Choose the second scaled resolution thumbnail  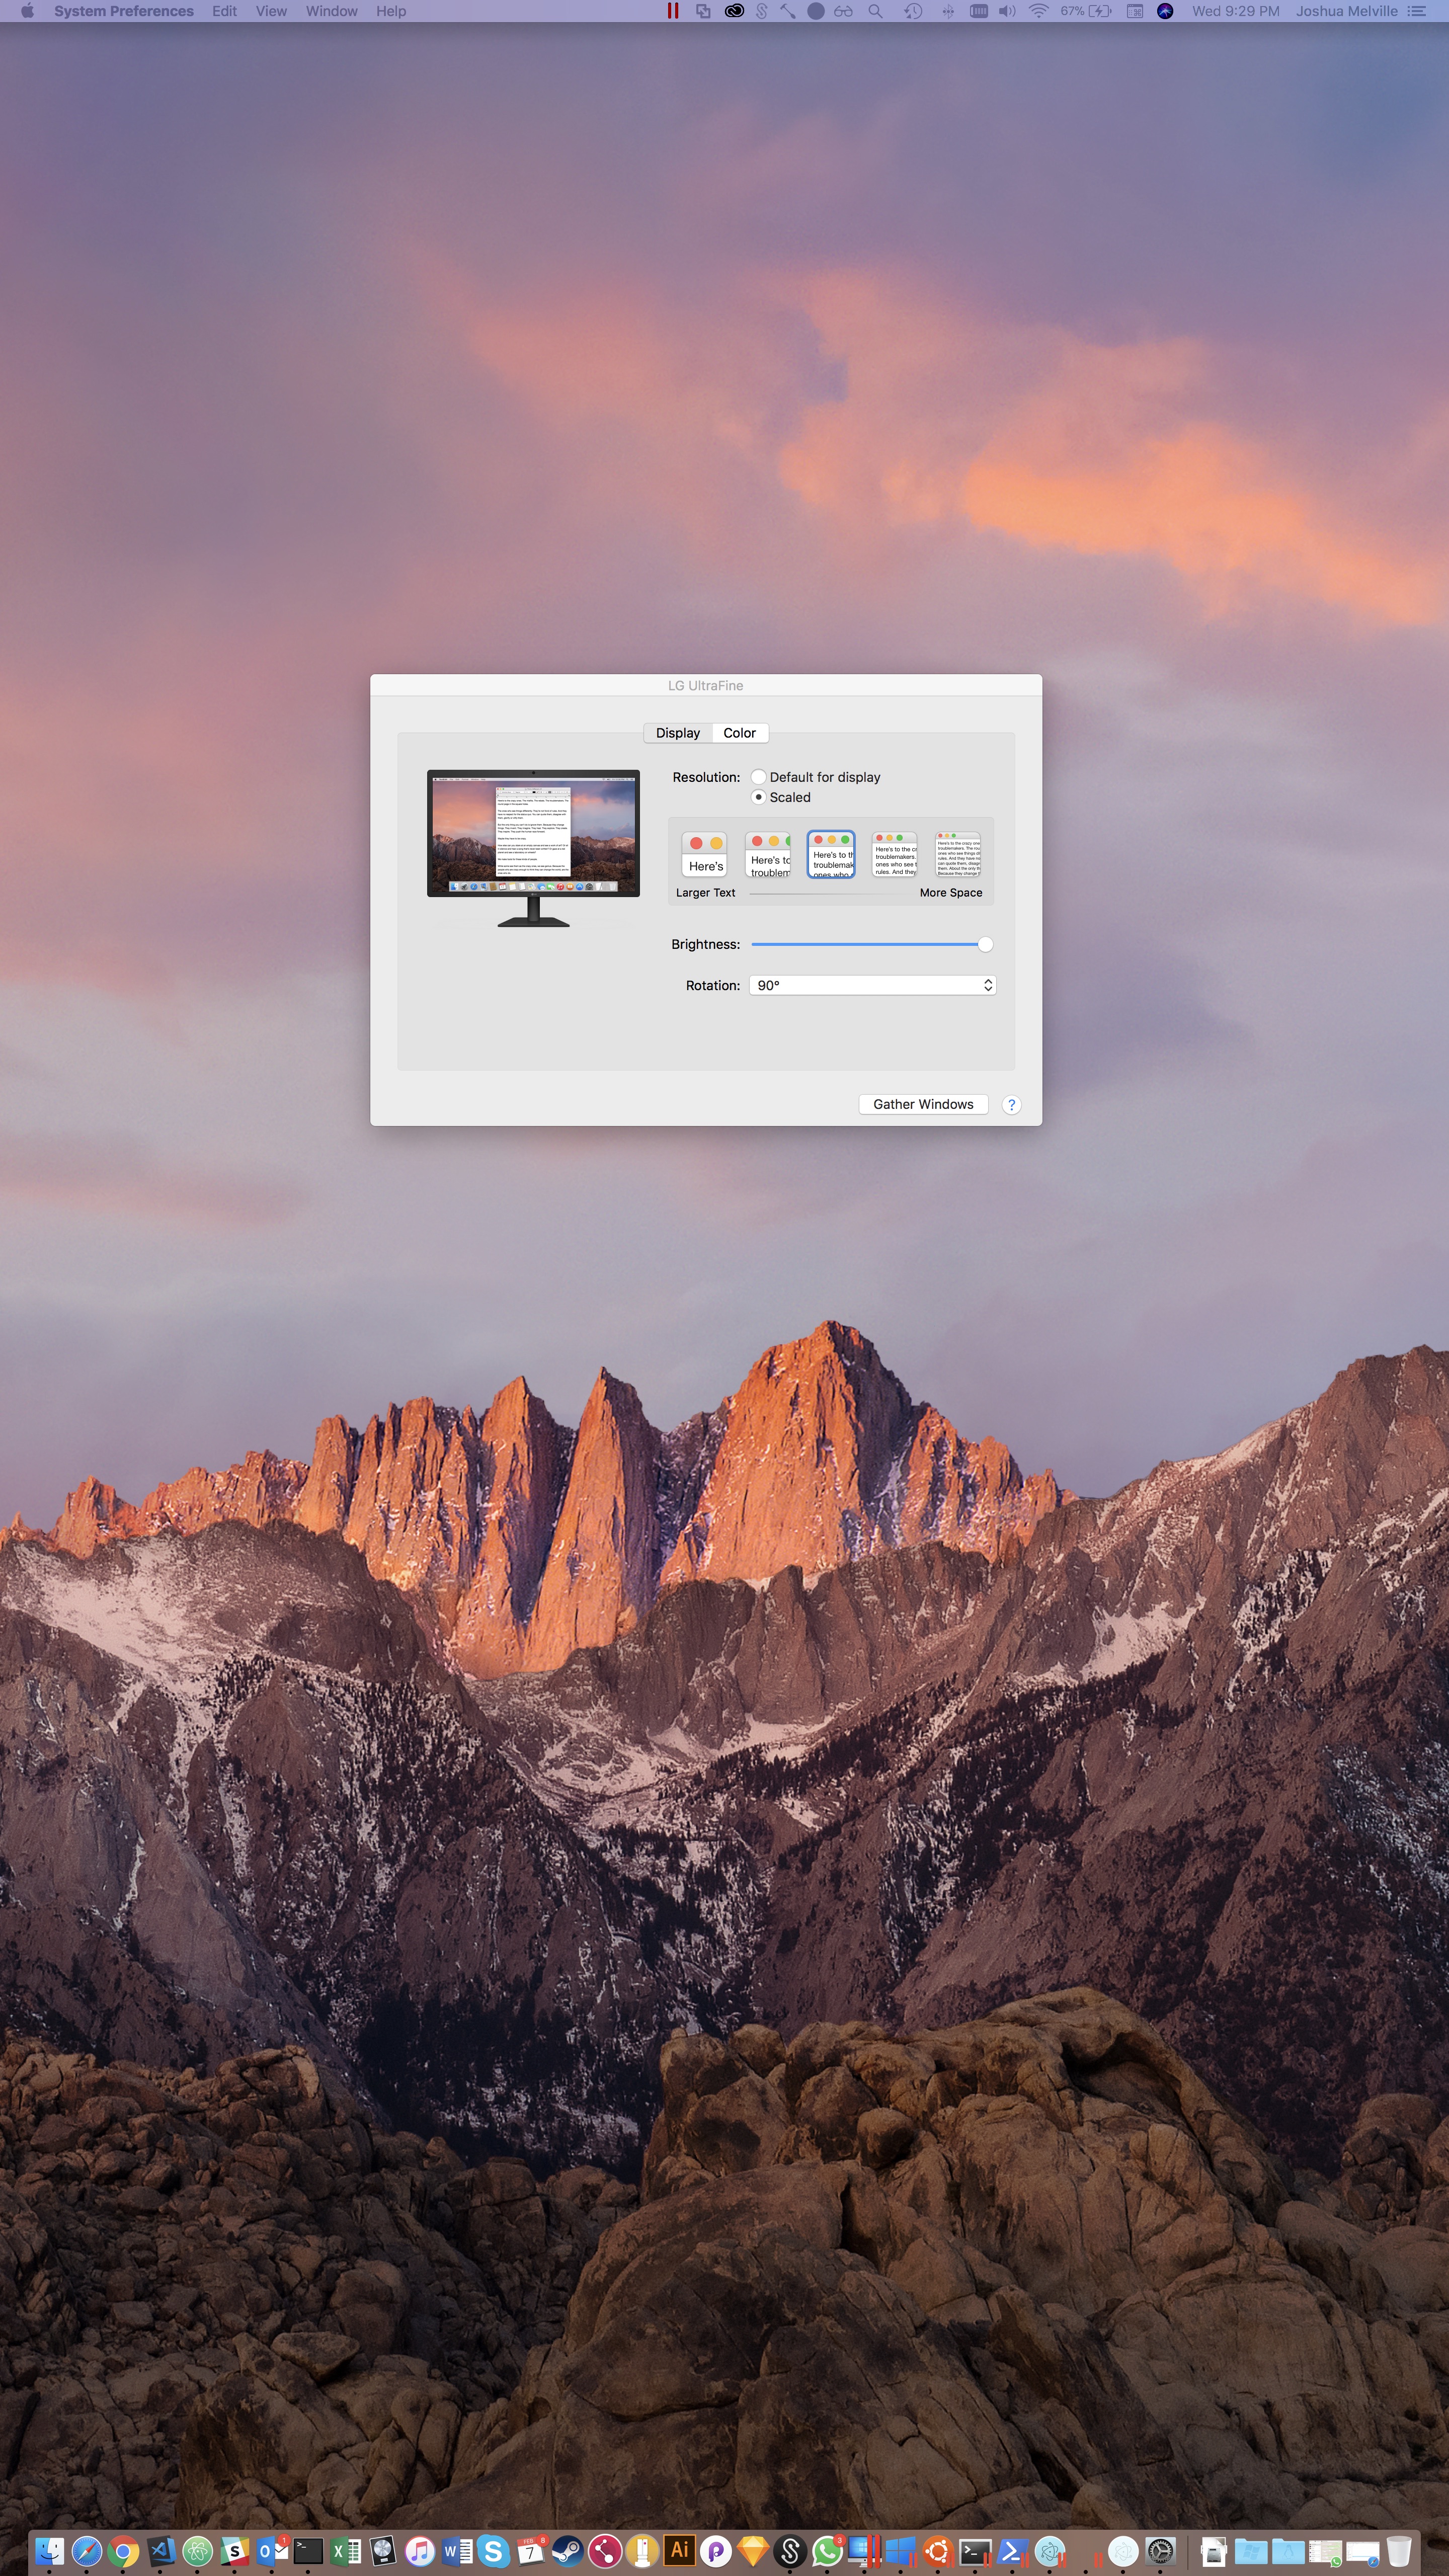(x=768, y=855)
